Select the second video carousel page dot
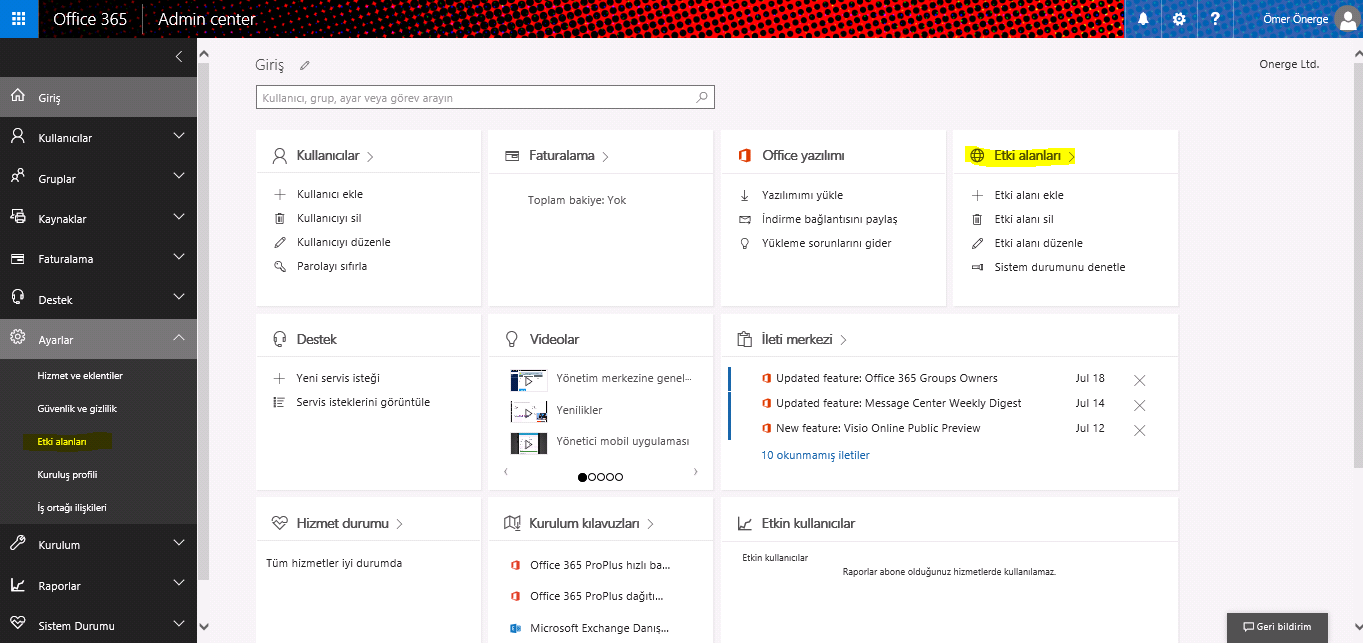This screenshot has width=1363, height=643. pos(592,477)
